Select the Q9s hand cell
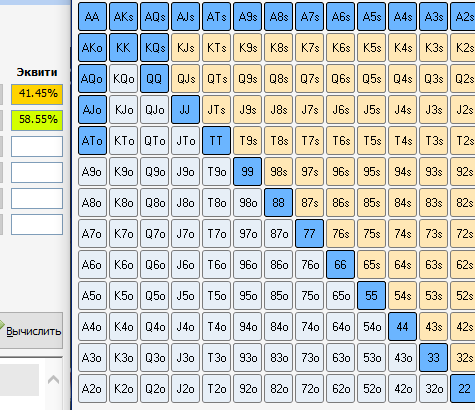 pos(247,78)
